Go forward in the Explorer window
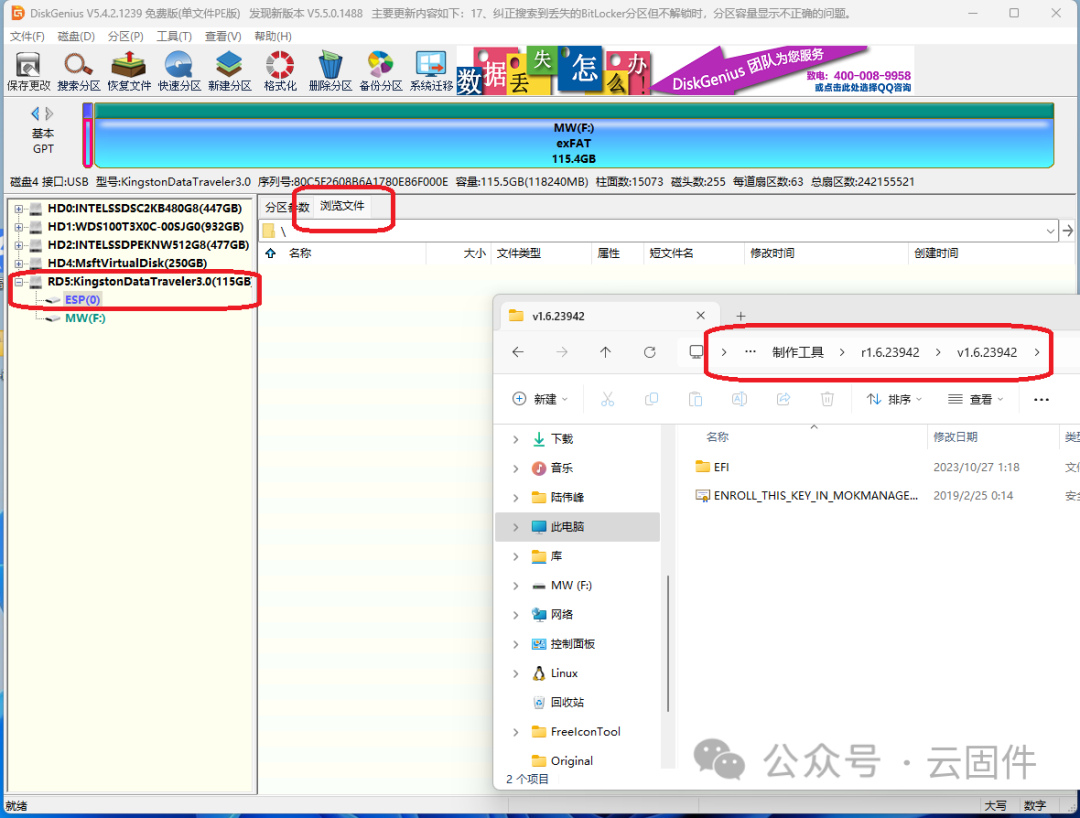Screen dimensions: 1080x818 562,352
